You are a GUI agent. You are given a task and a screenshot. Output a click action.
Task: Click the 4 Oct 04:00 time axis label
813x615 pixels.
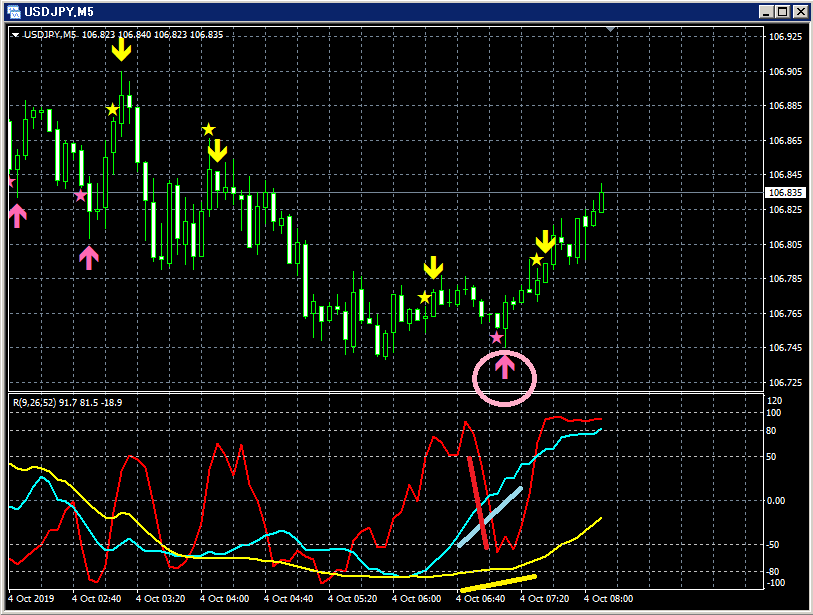pos(225,599)
